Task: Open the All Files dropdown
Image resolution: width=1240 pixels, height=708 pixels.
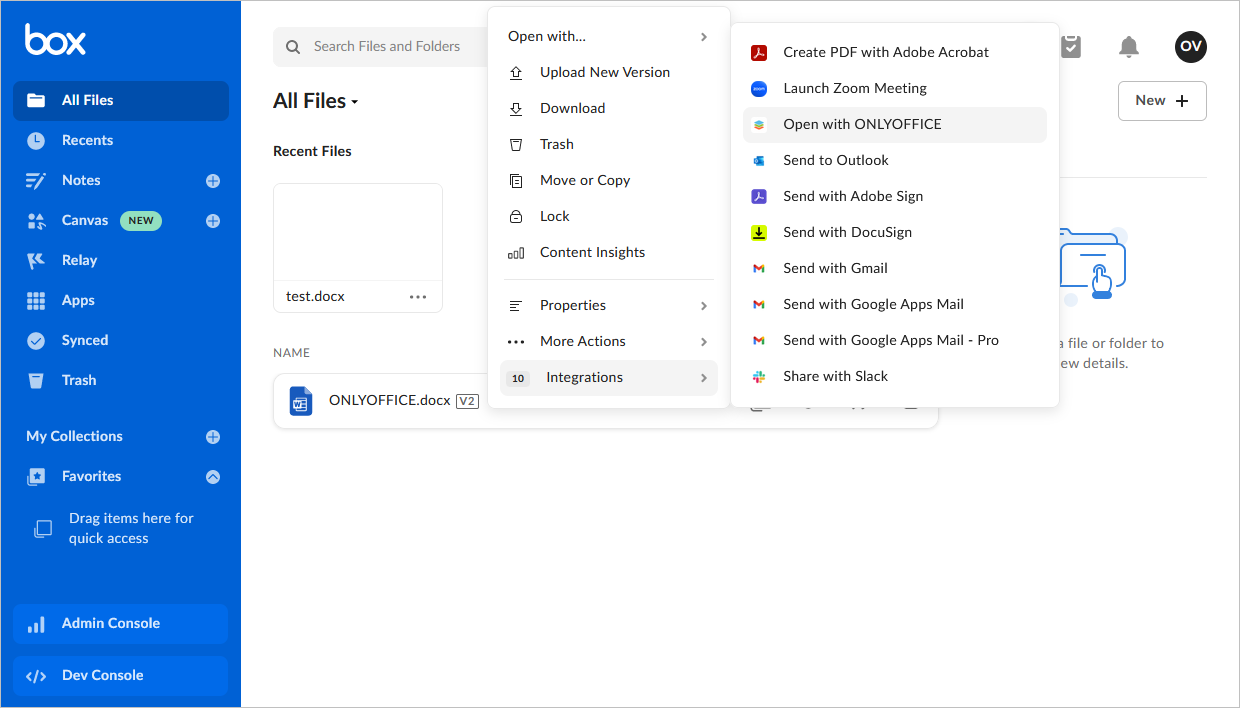Action: click(316, 100)
